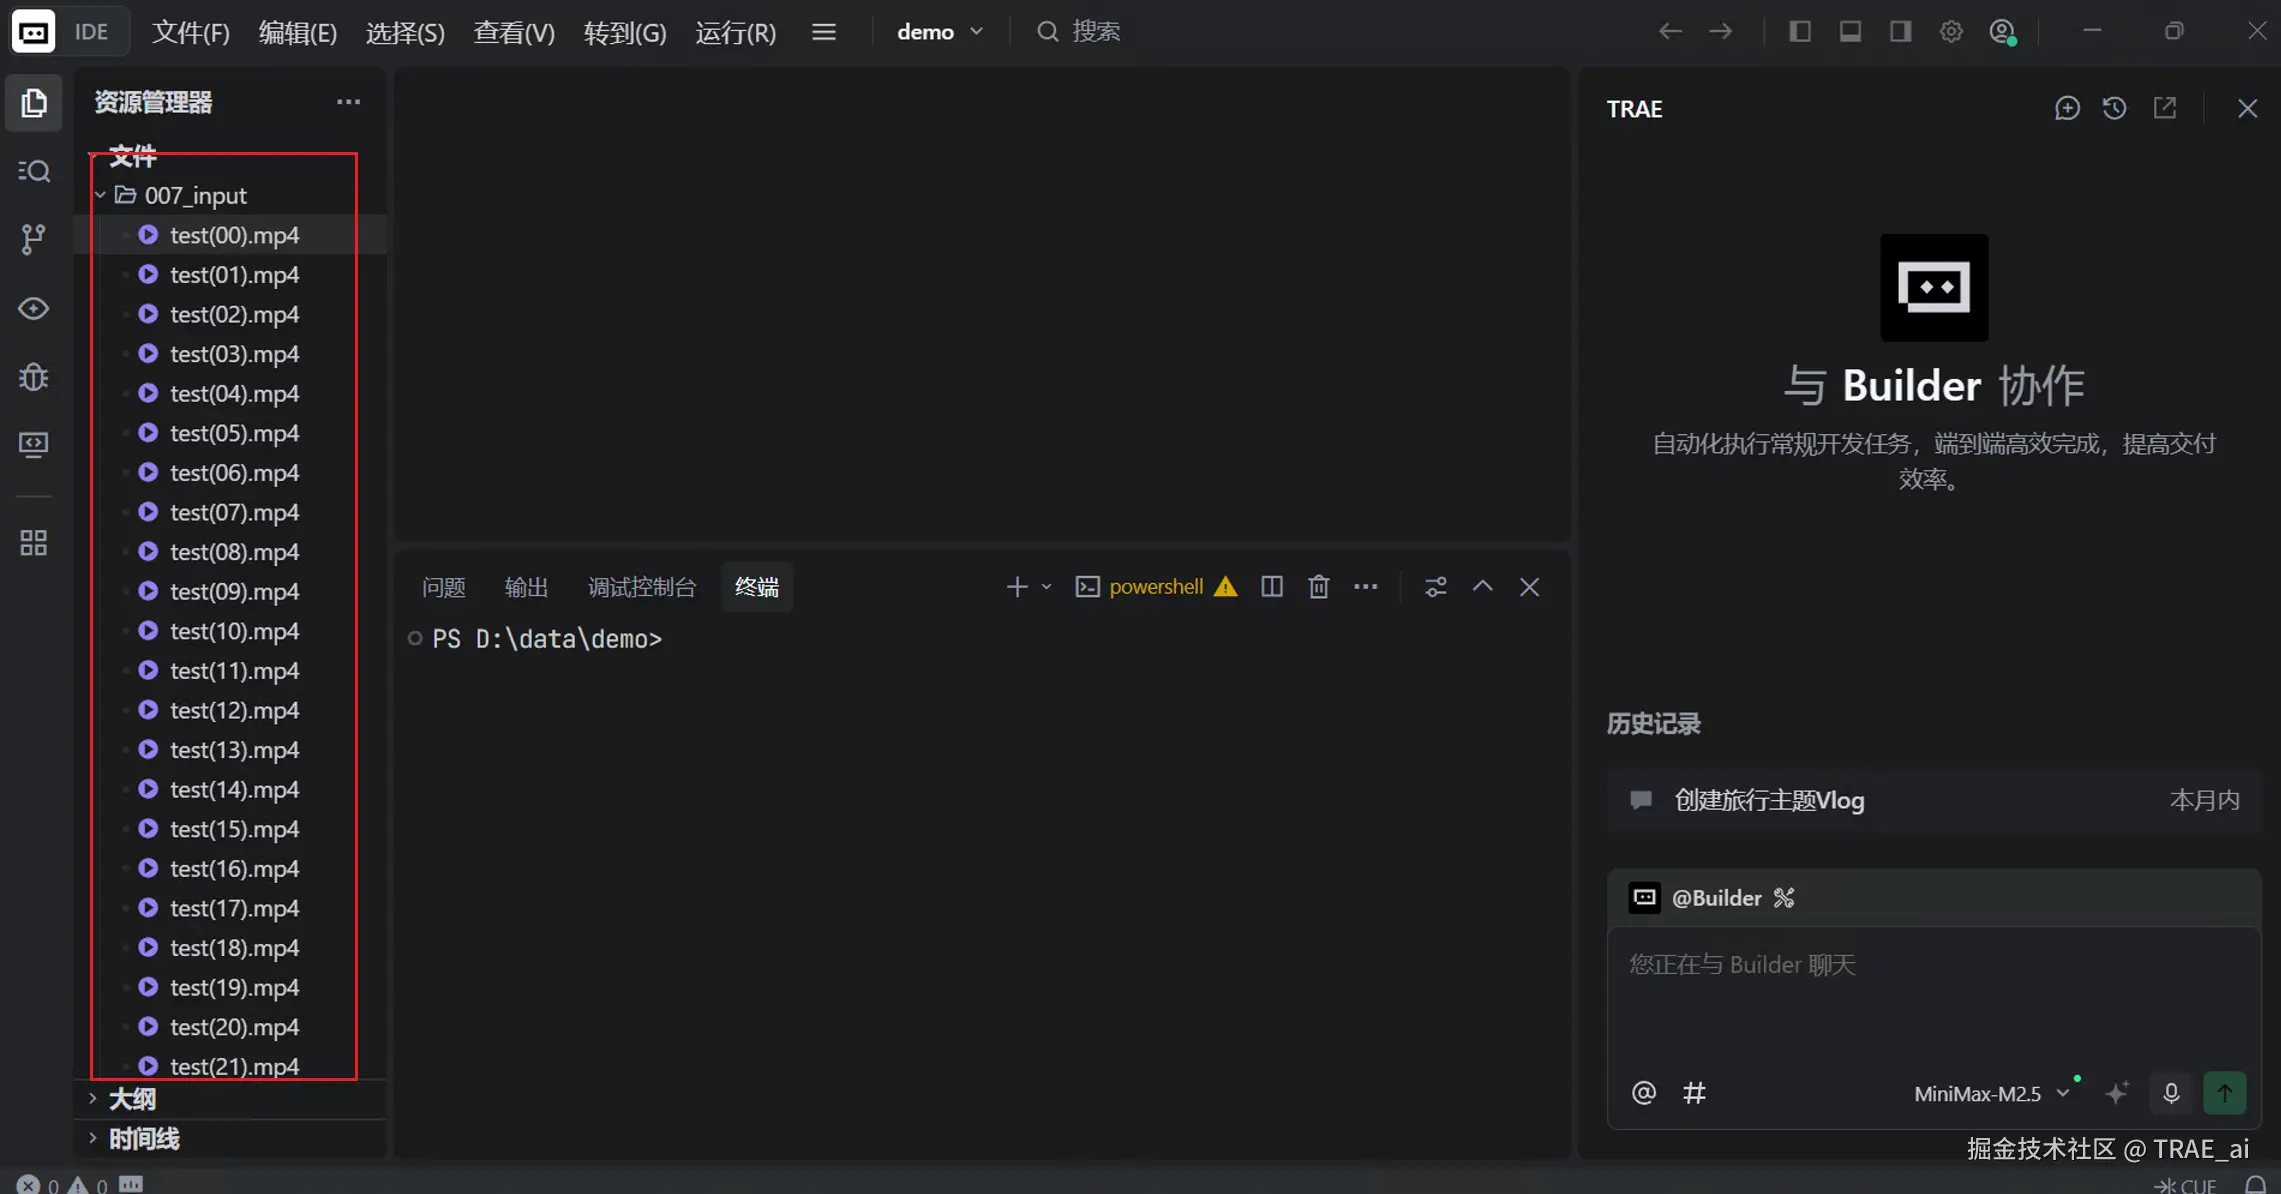Open the Debug bug icon in sidebar
The image size is (2281, 1194).
[33, 377]
